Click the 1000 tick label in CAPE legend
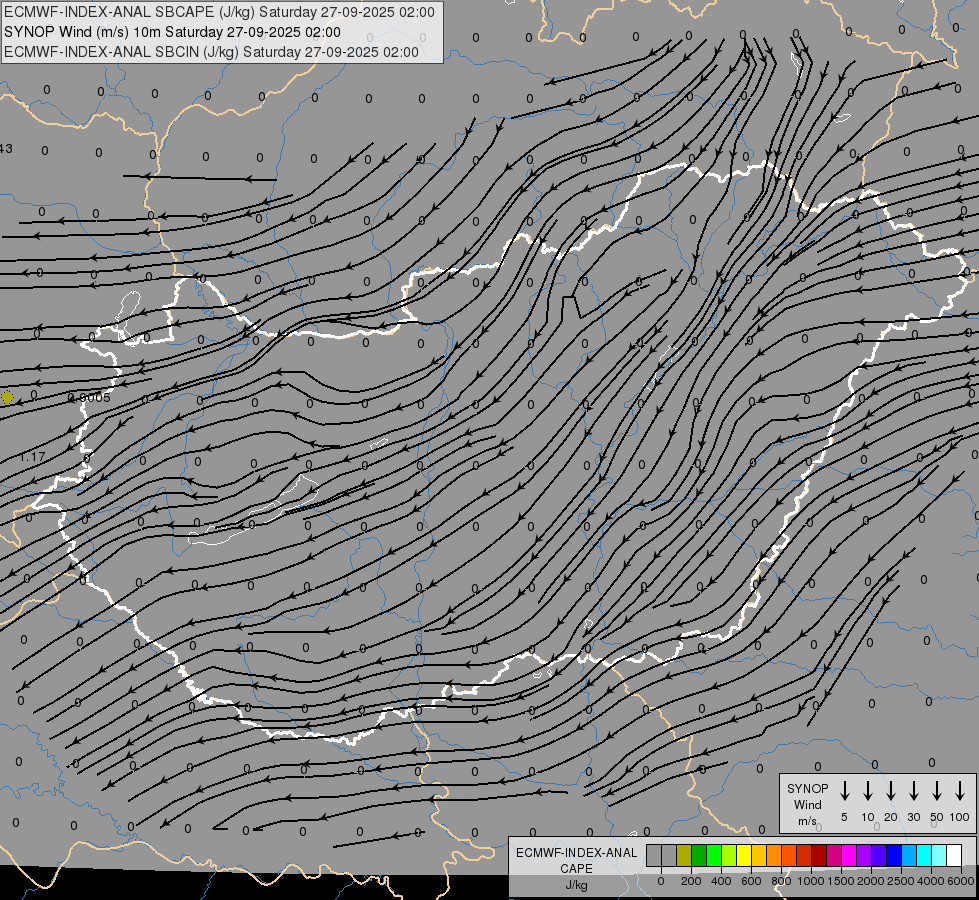The image size is (979, 900). 811,881
